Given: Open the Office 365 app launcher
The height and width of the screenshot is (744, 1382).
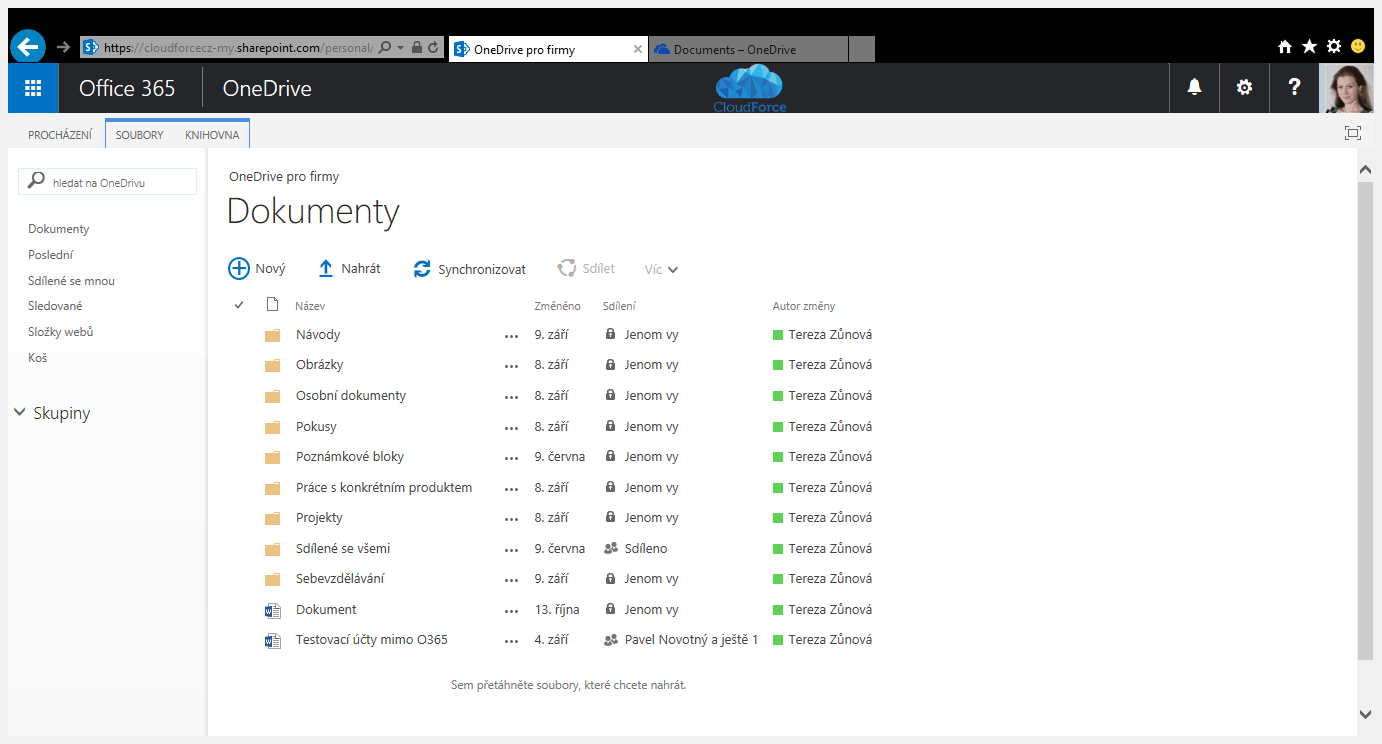Looking at the screenshot, I should click(x=32, y=88).
